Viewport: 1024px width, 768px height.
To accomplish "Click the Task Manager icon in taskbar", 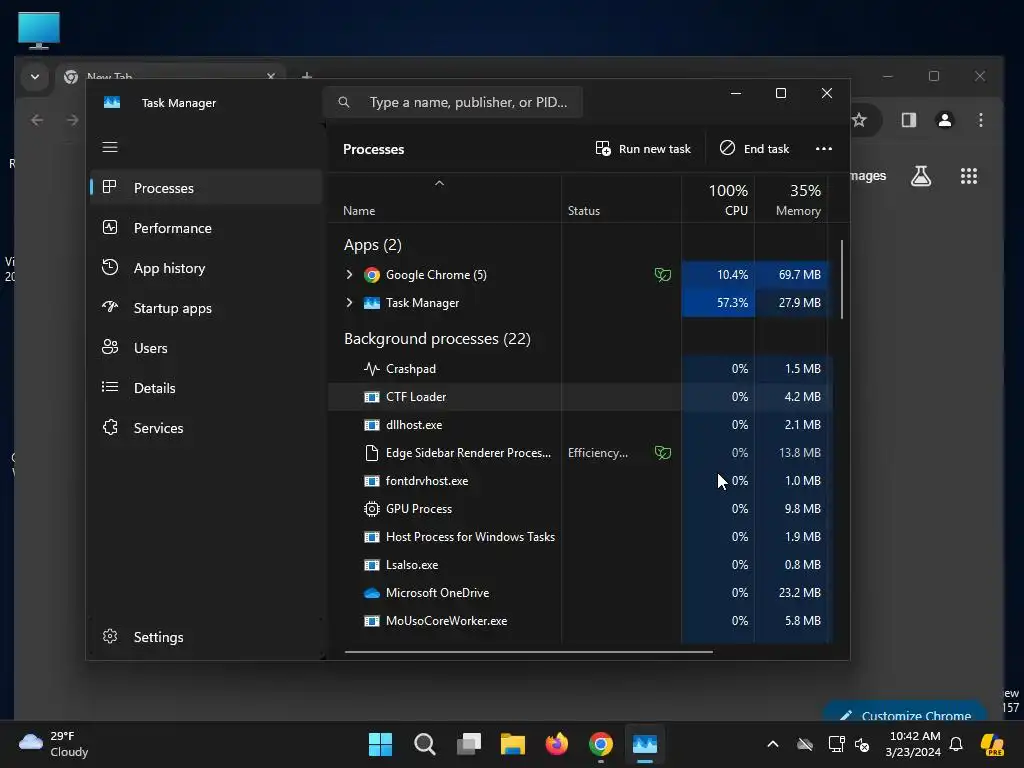I will coord(645,744).
